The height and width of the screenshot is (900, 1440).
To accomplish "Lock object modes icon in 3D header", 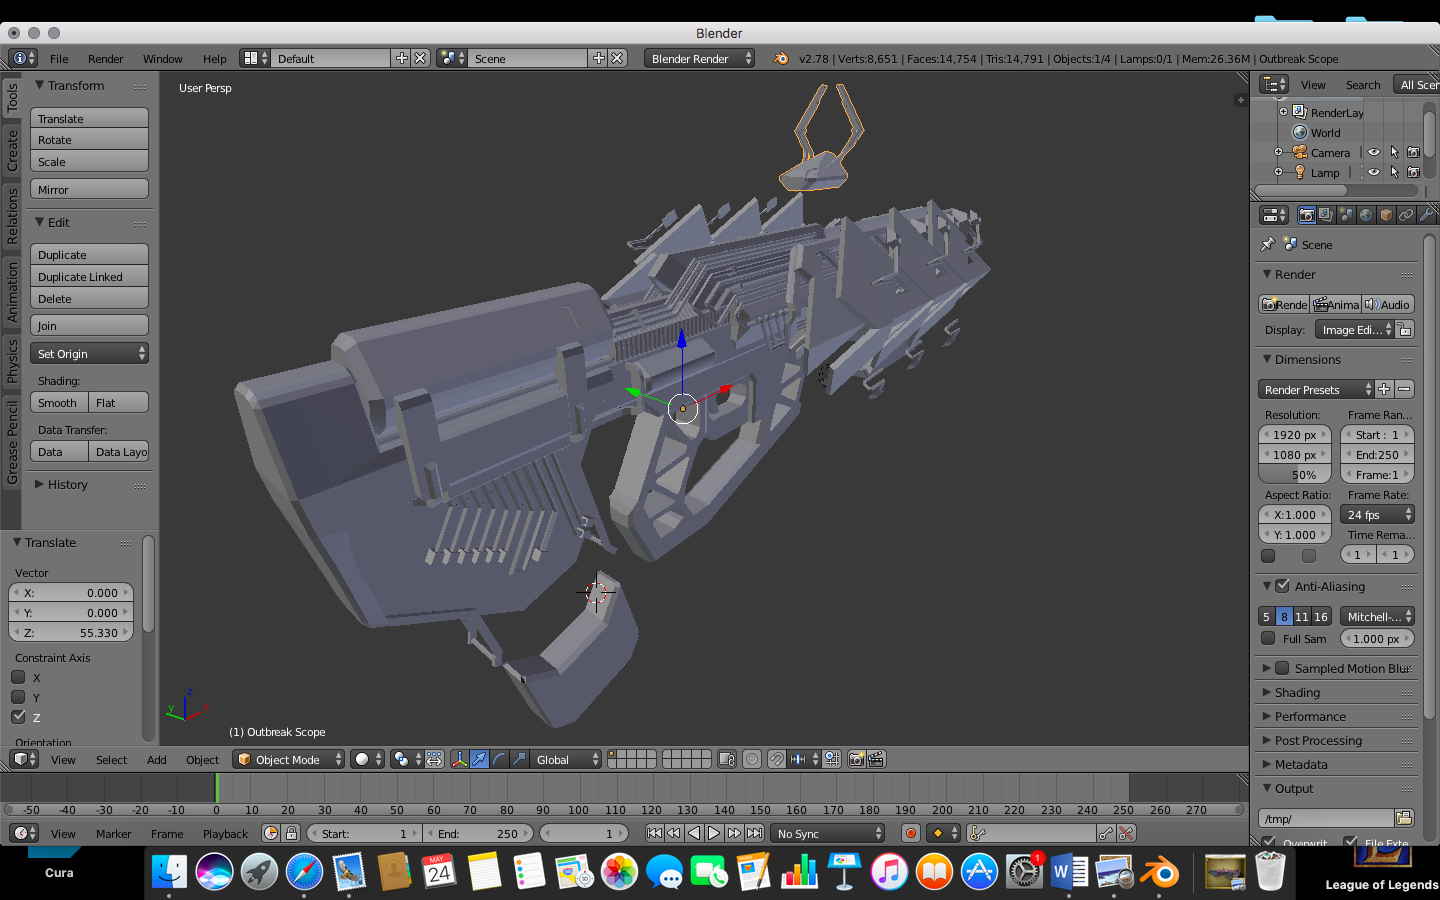I will pos(727,759).
